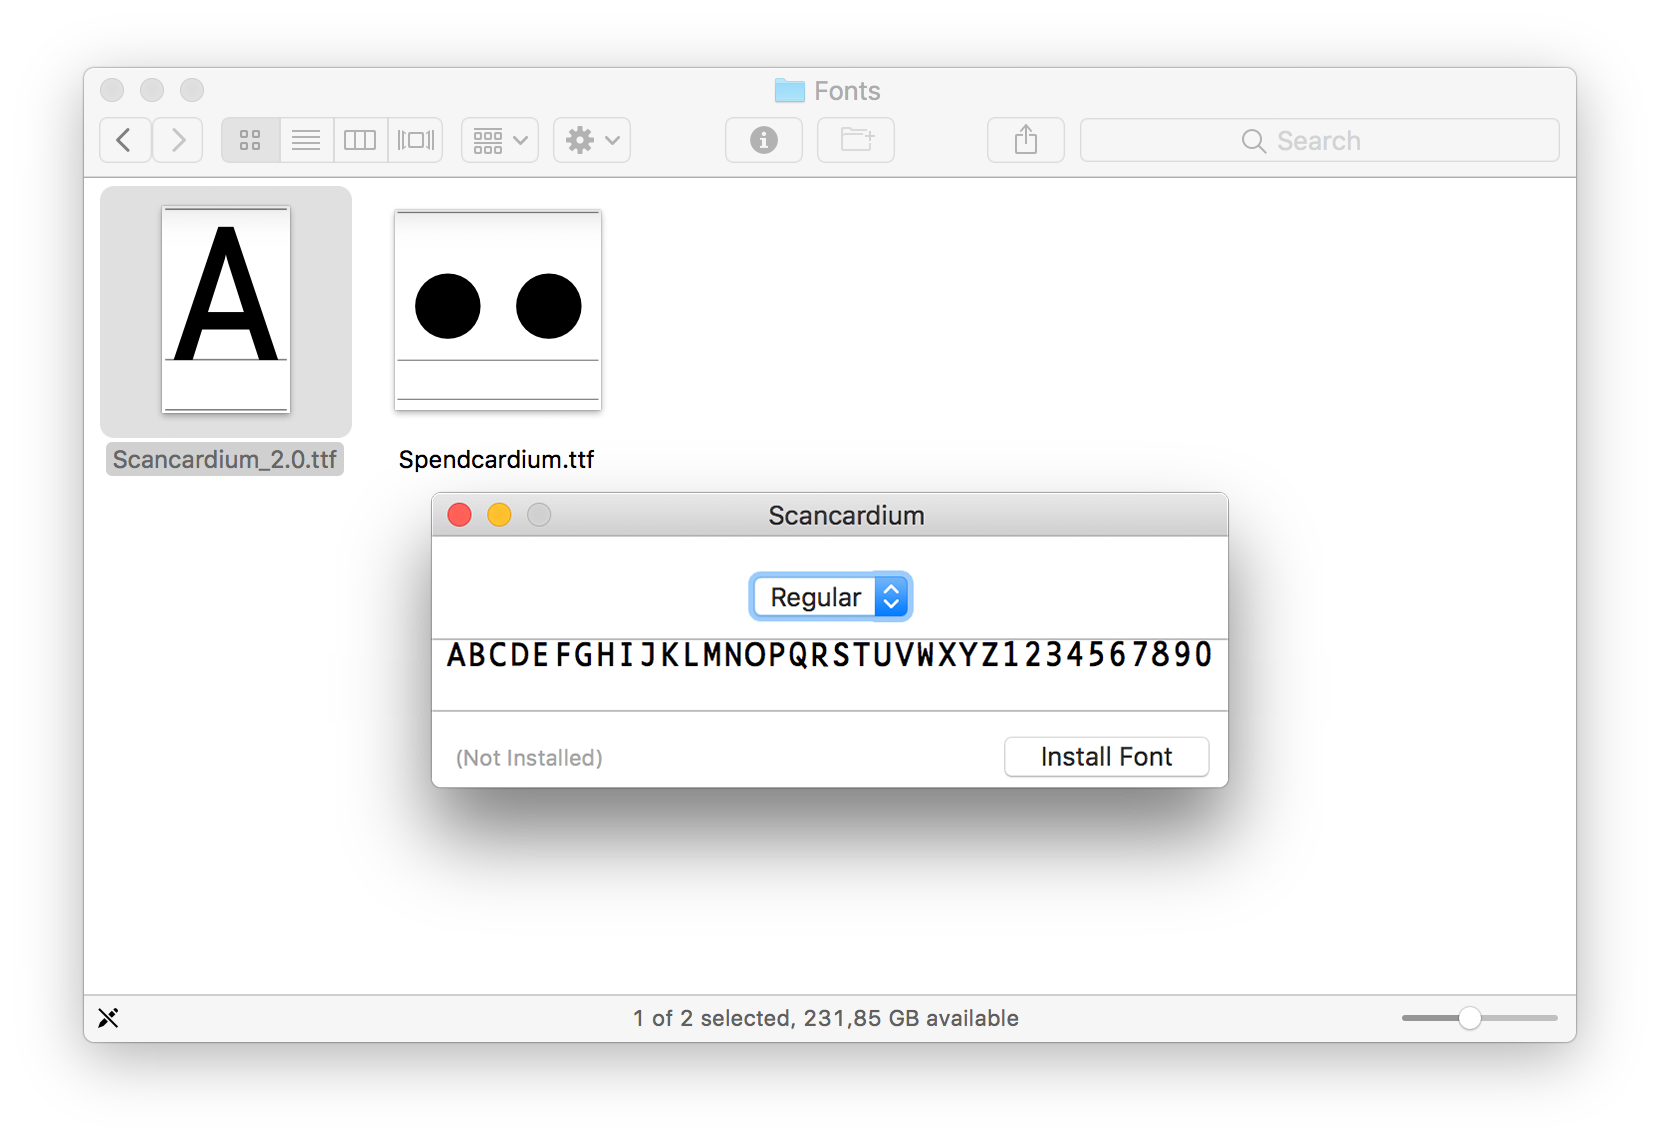This screenshot has height=1142, width=1660.
Task: Switch to list view mode
Action: pos(306,140)
